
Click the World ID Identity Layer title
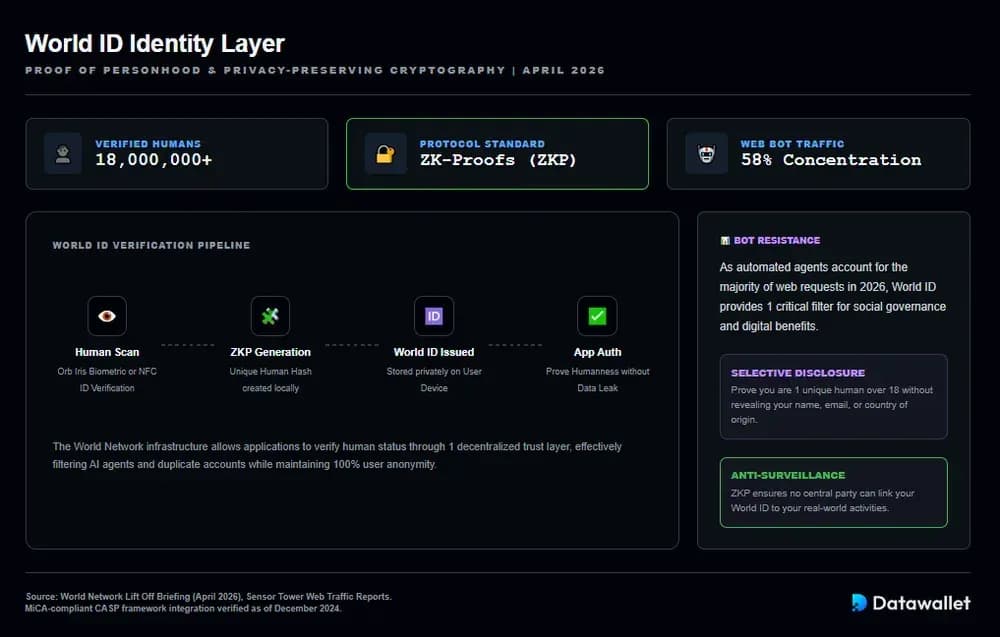point(155,44)
